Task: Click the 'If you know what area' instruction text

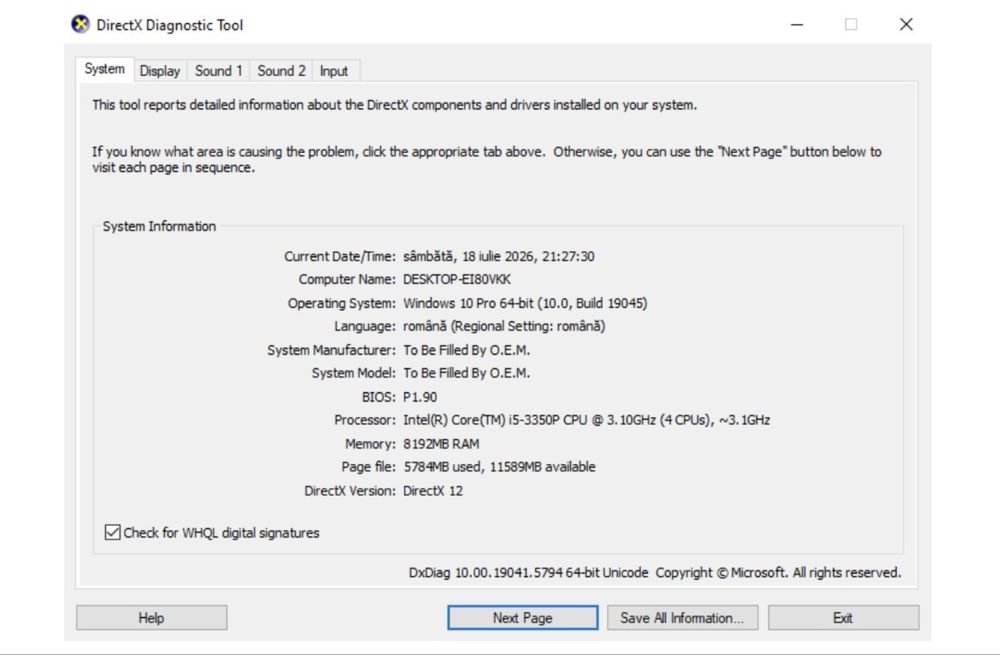Action: 487,159
